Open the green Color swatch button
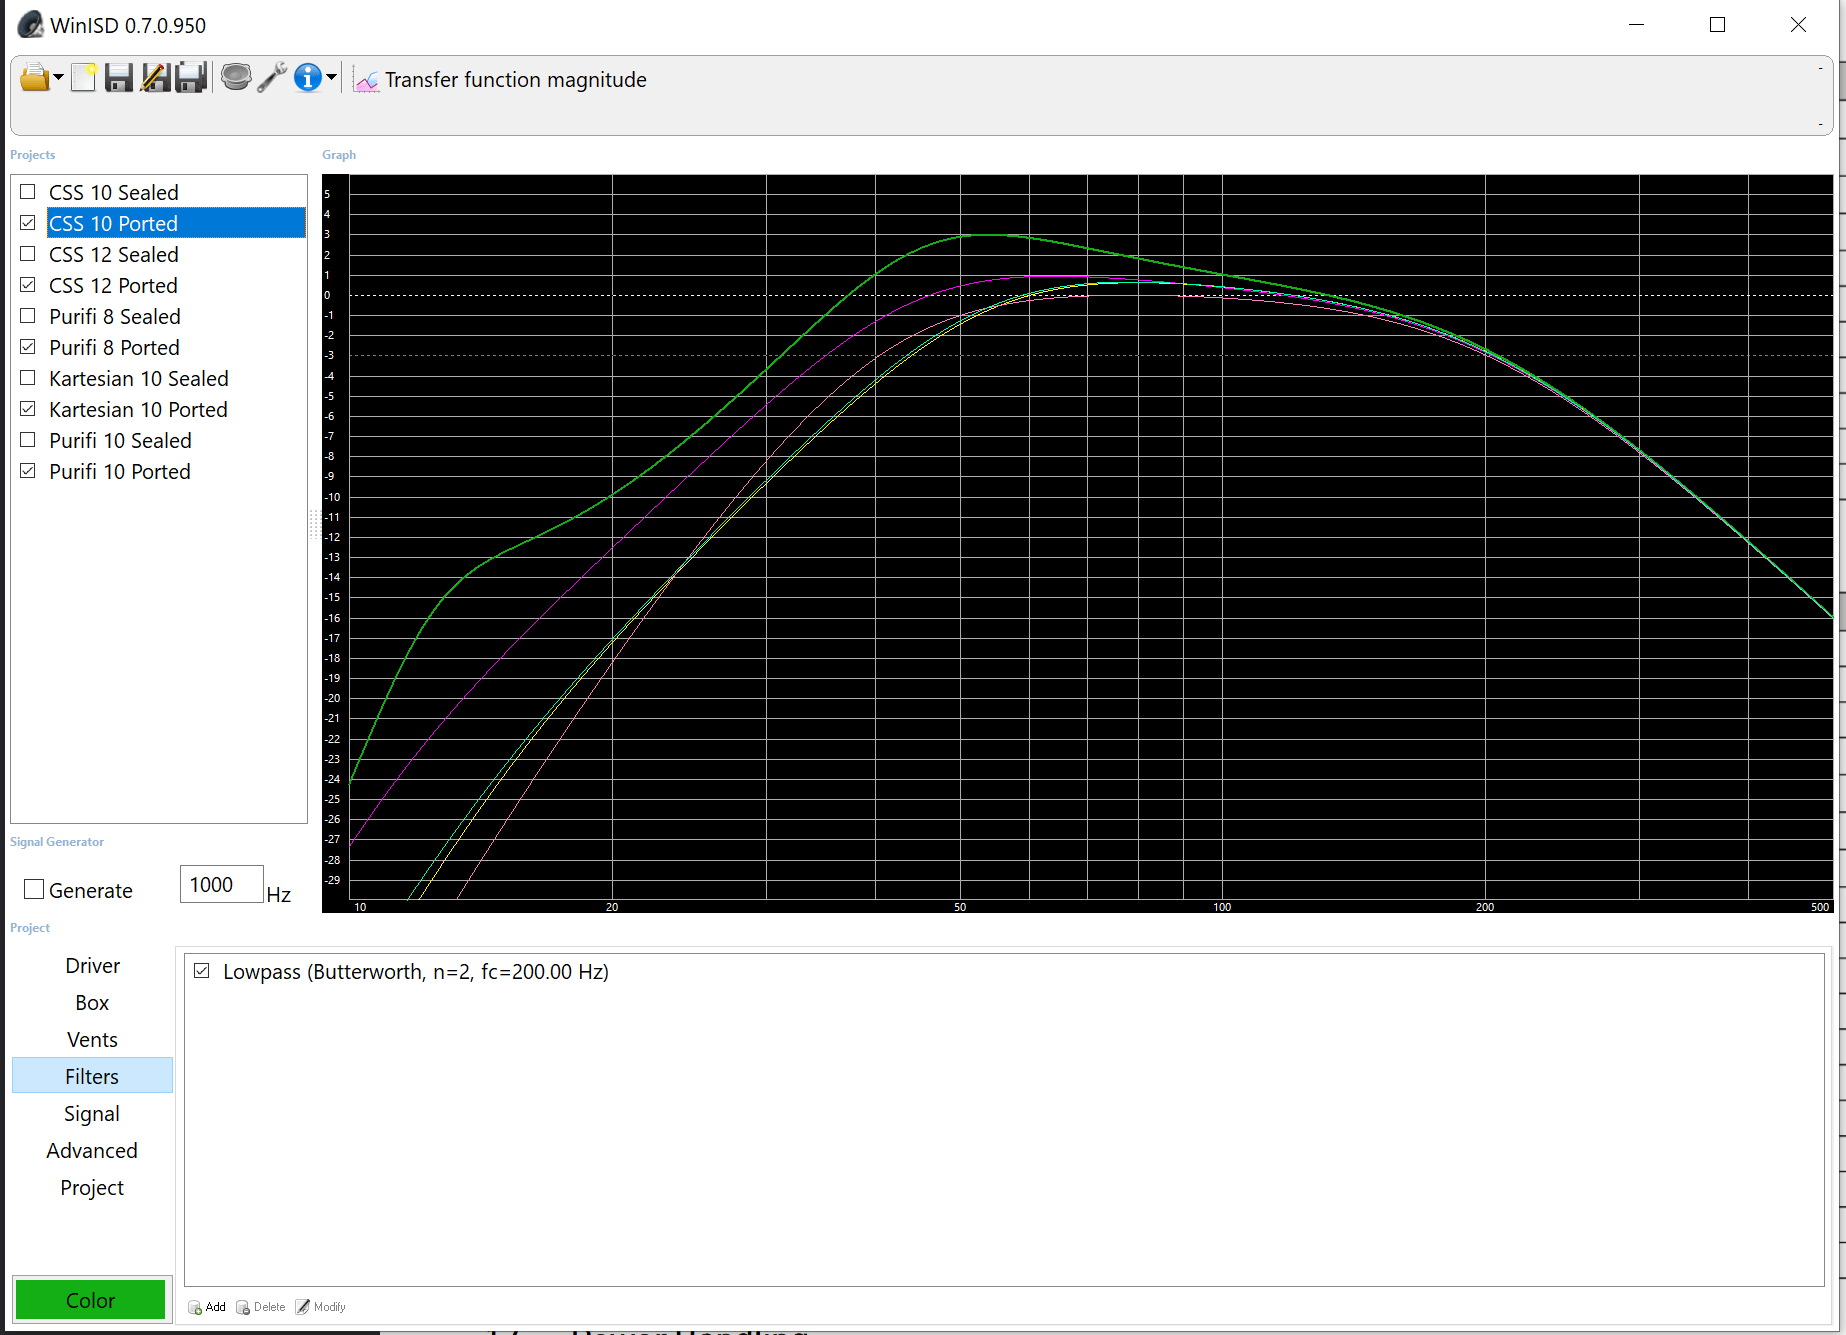This screenshot has height=1335, width=1846. pyautogui.click(x=91, y=1299)
